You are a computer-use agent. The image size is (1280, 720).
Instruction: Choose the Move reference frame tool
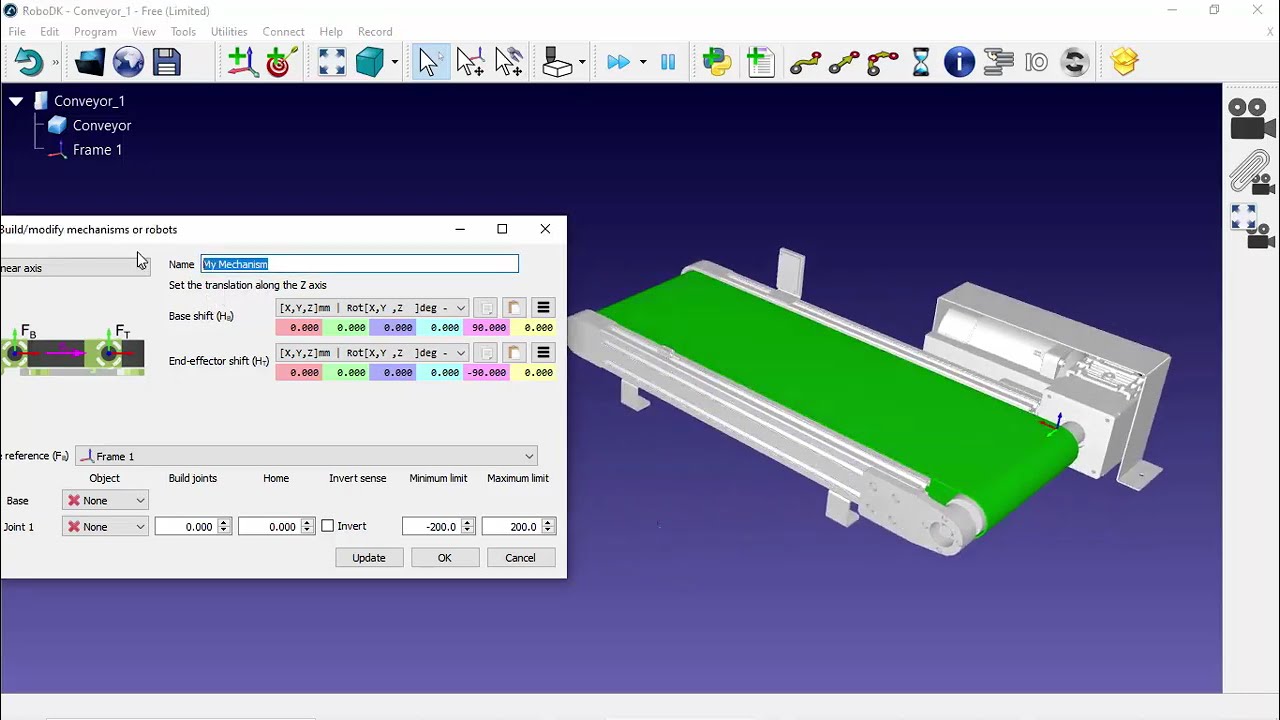469,62
